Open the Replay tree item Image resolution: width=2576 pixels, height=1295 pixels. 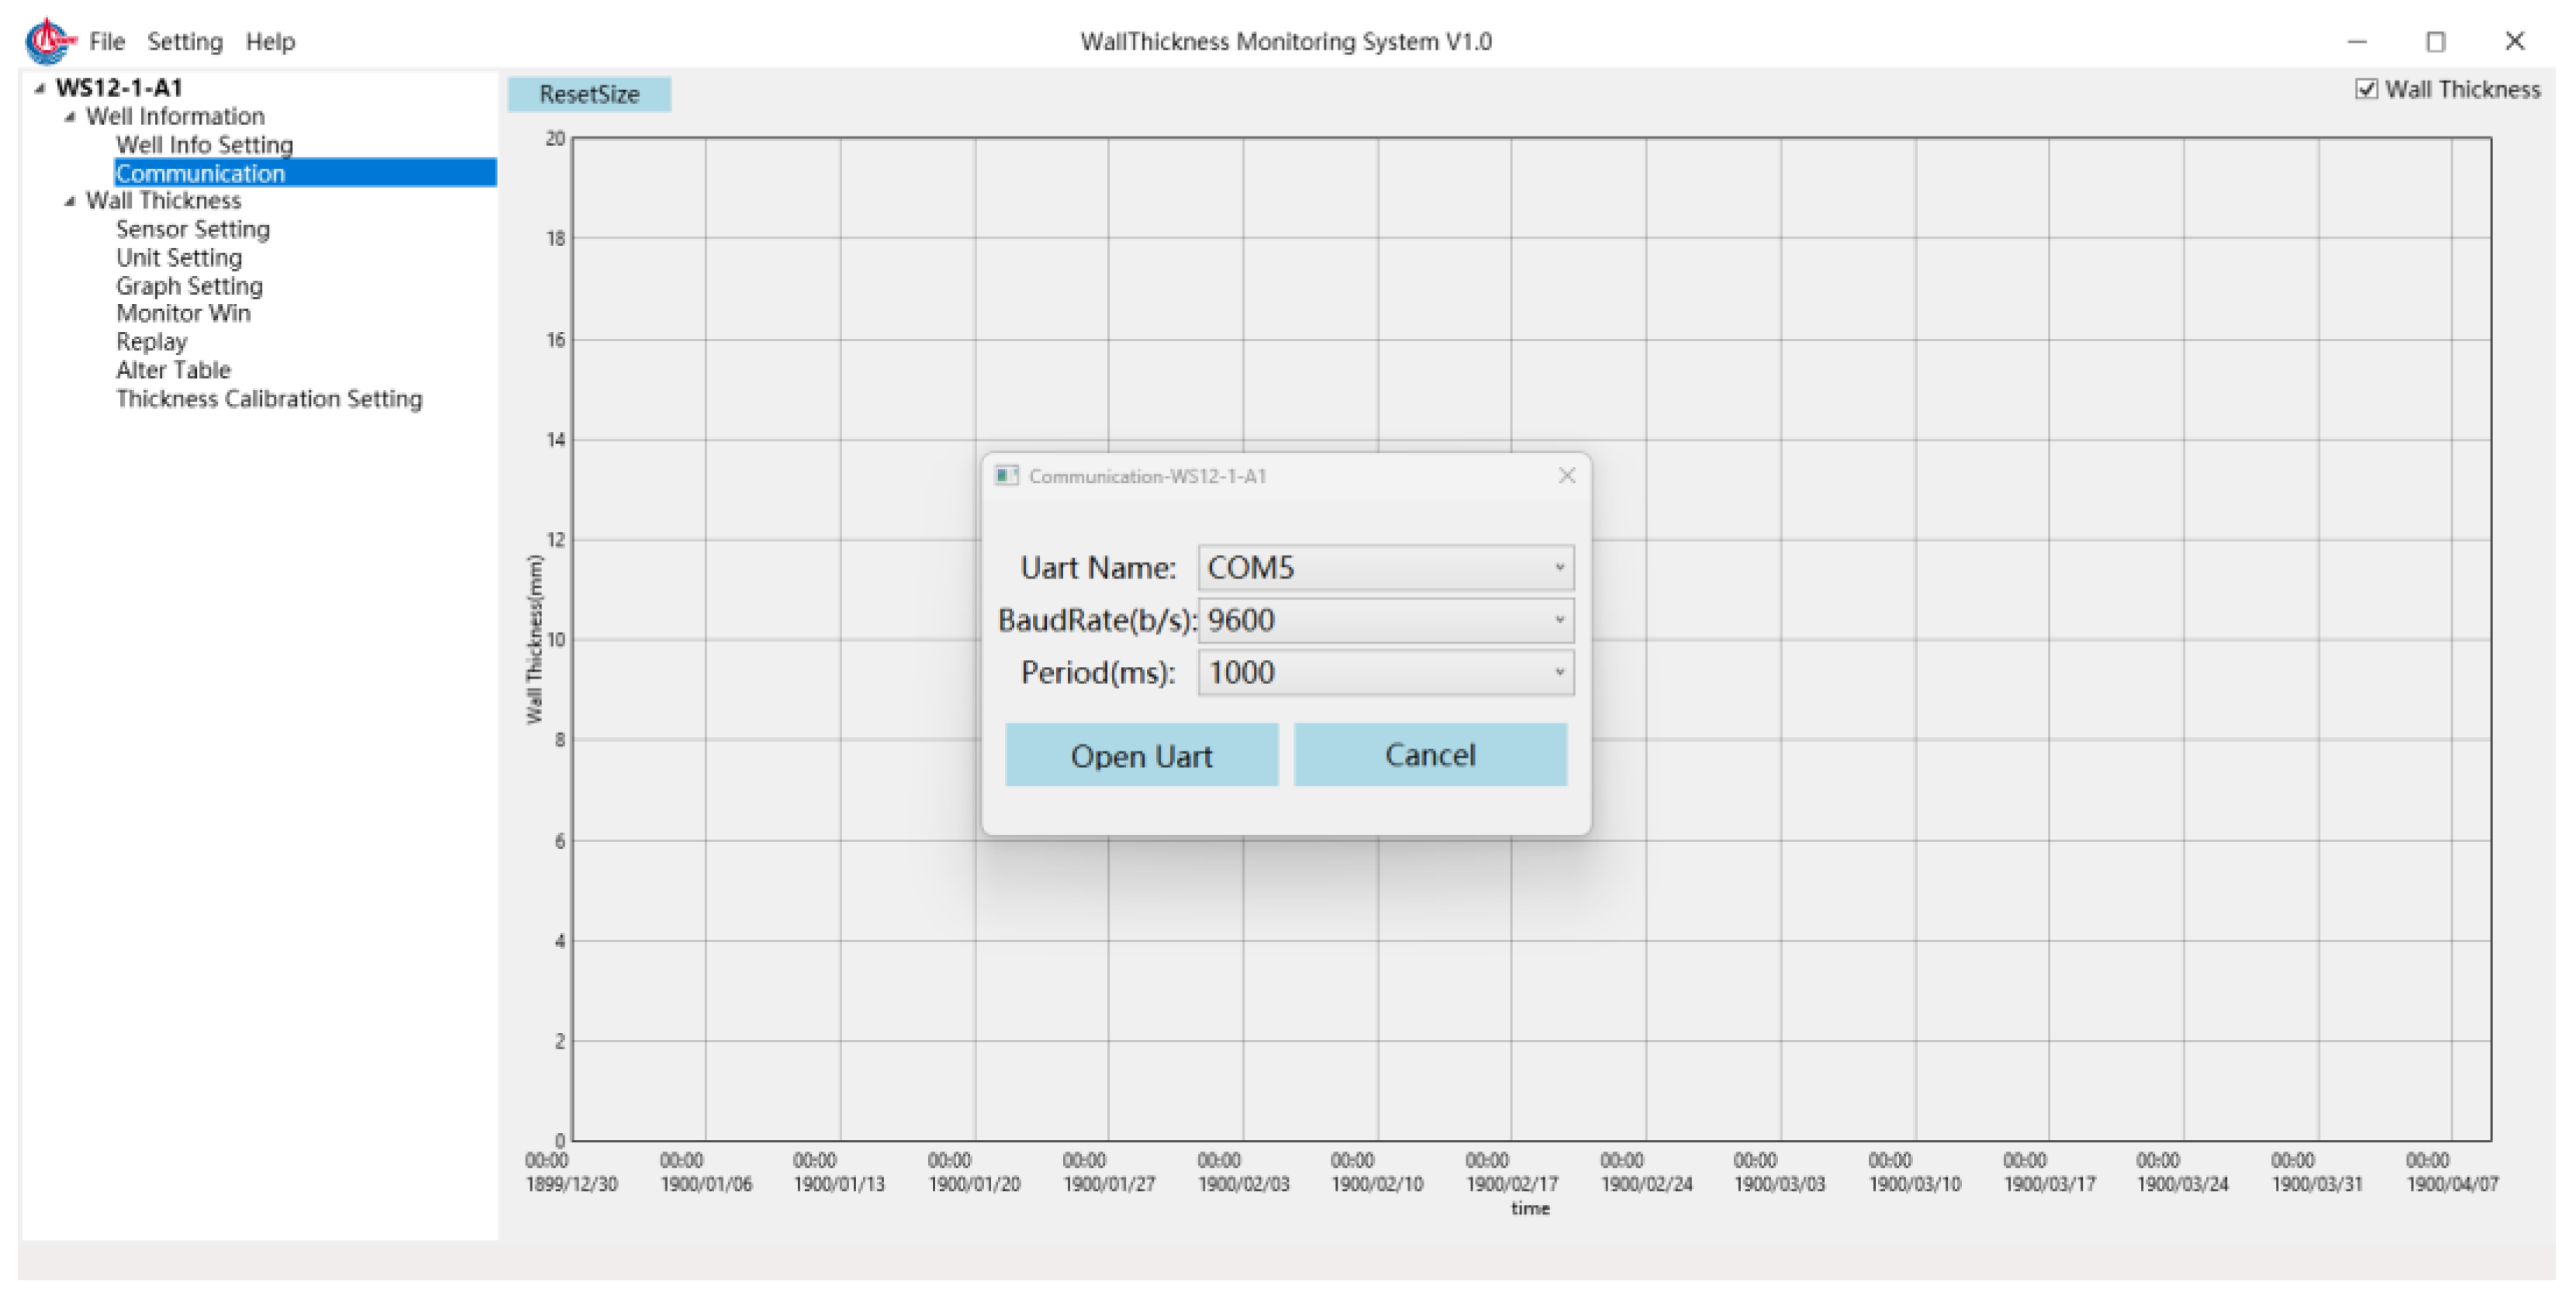pos(151,342)
